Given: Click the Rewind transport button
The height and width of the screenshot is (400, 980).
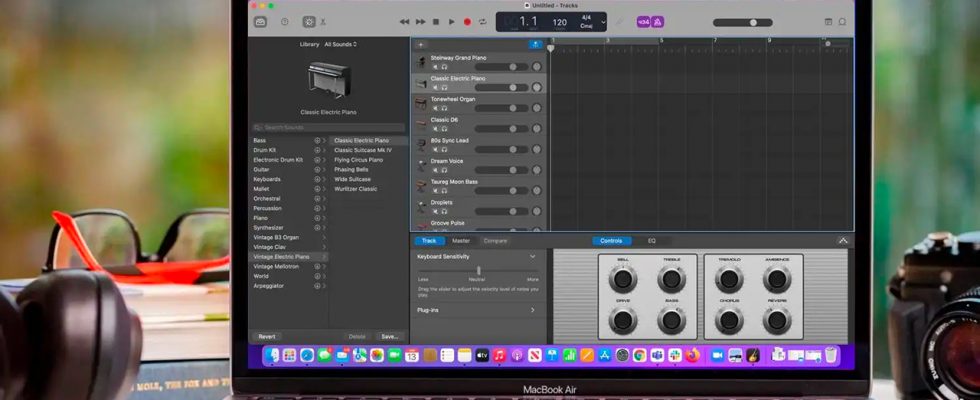Looking at the screenshot, I should pyautogui.click(x=404, y=22).
